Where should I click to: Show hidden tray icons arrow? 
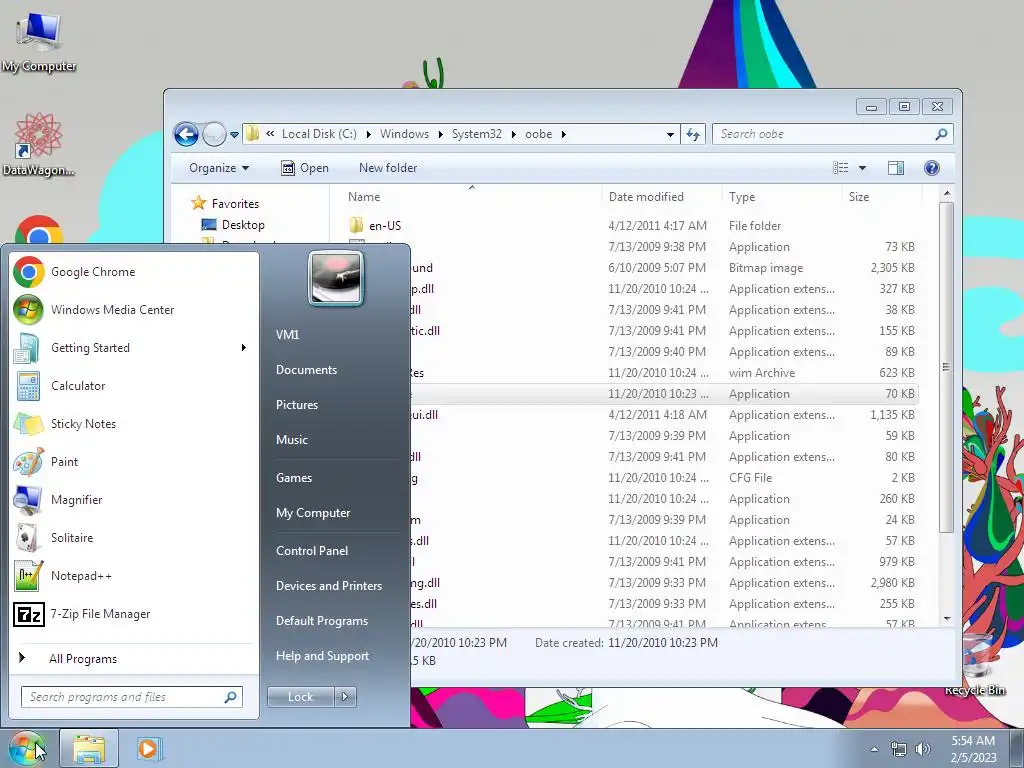(874, 749)
